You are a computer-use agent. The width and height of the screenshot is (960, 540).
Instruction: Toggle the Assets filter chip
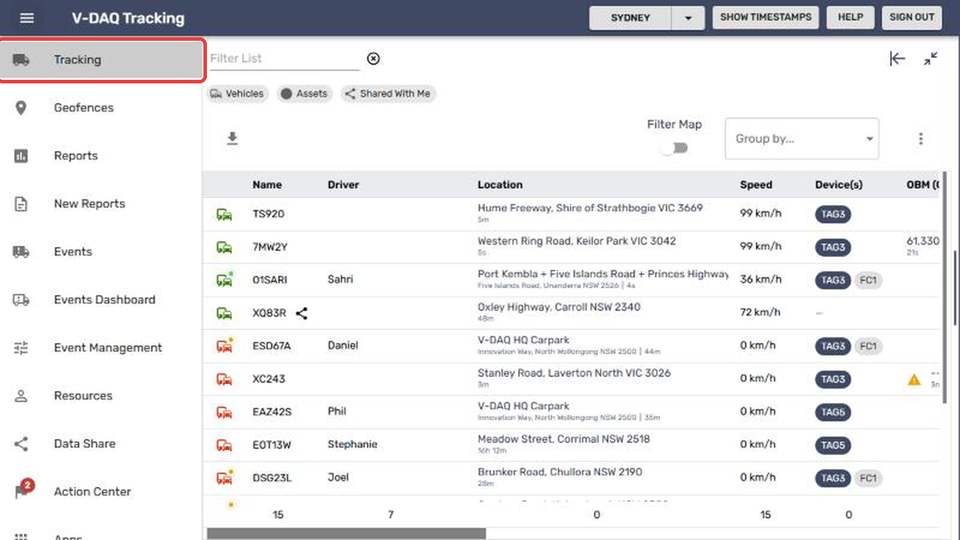click(x=304, y=94)
